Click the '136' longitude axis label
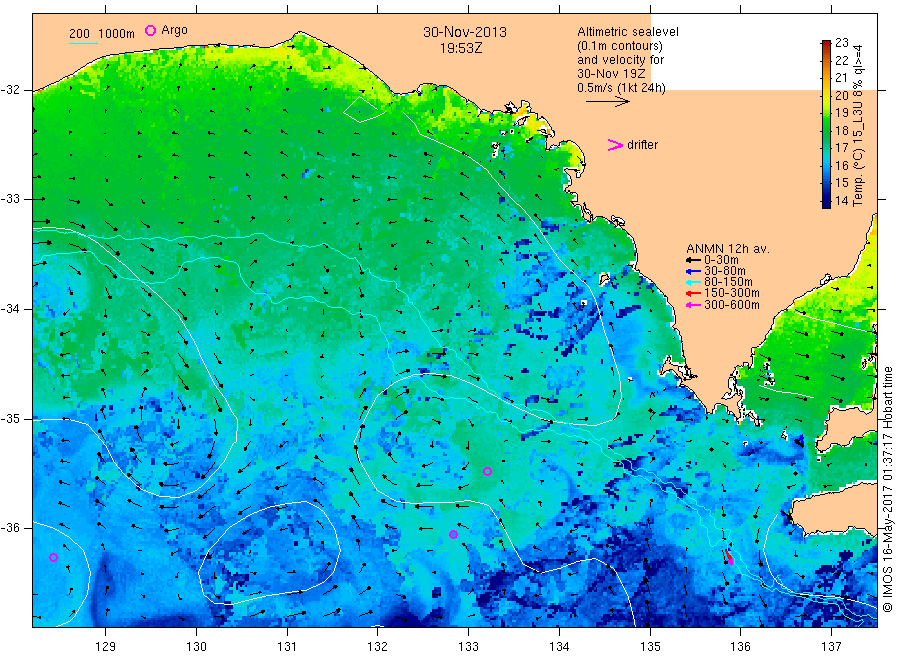The height and width of the screenshot is (660, 900). (x=740, y=646)
